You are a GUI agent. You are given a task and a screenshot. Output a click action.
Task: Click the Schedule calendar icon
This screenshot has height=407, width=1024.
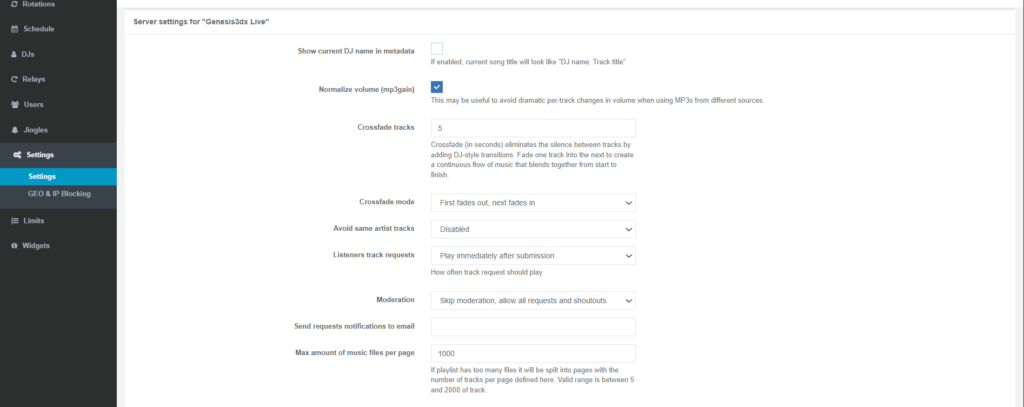click(14, 29)
